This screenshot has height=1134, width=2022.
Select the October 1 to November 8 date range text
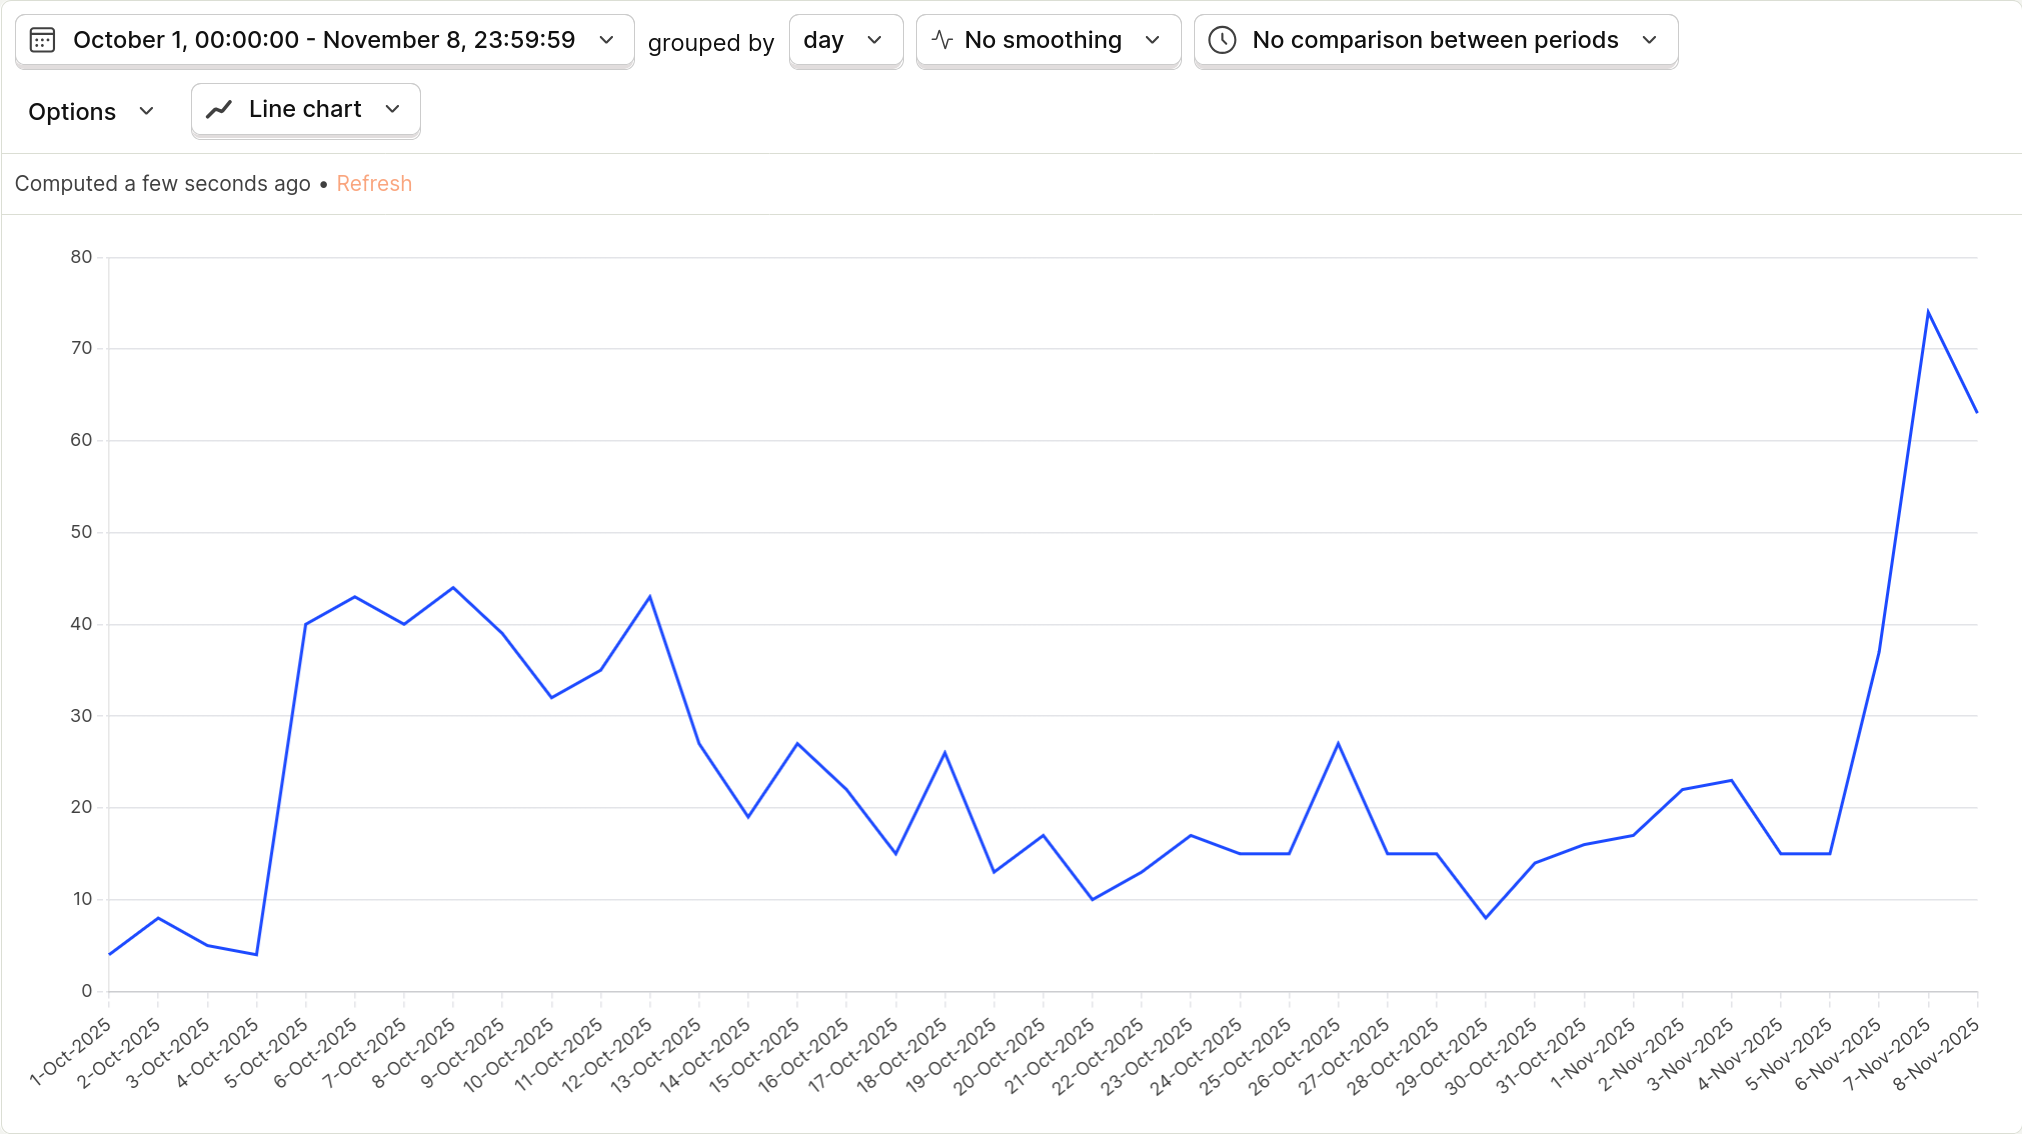pos(324,40)
